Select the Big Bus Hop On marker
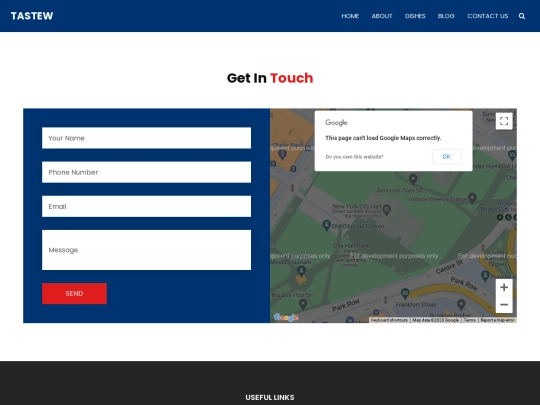The height and width of the screenshot is (405, 540). [303, 304]
